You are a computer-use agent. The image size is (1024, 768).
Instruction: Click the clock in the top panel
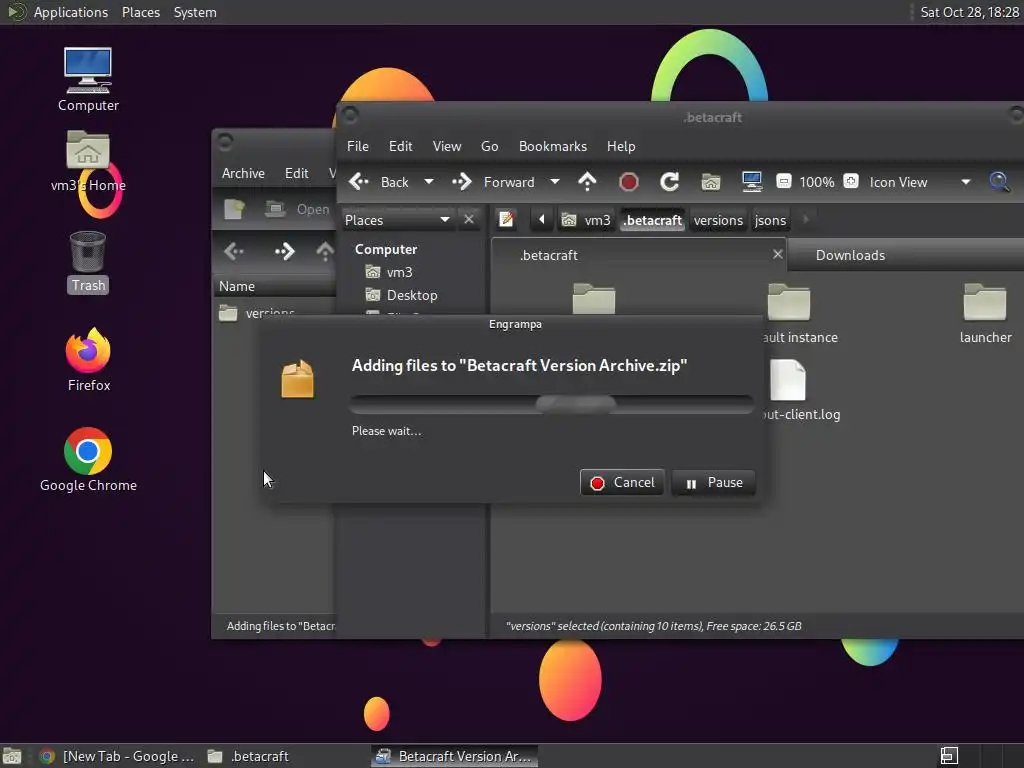[969, 12]
